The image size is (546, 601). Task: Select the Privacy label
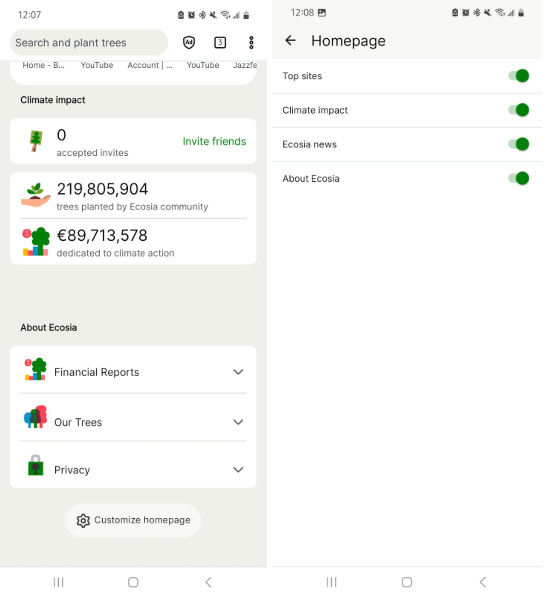pyautogui.click(x=72, y=470)
